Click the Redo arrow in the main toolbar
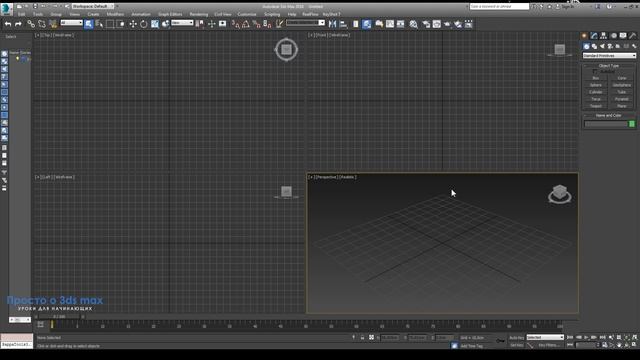 pos(18,24)
